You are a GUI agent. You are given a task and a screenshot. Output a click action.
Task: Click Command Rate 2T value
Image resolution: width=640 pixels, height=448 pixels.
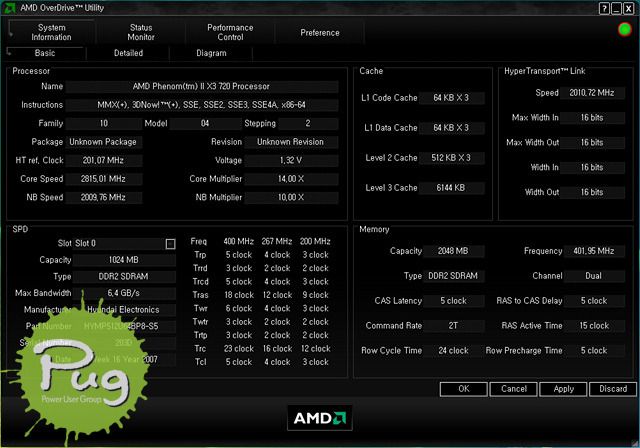tap(453, 326)
